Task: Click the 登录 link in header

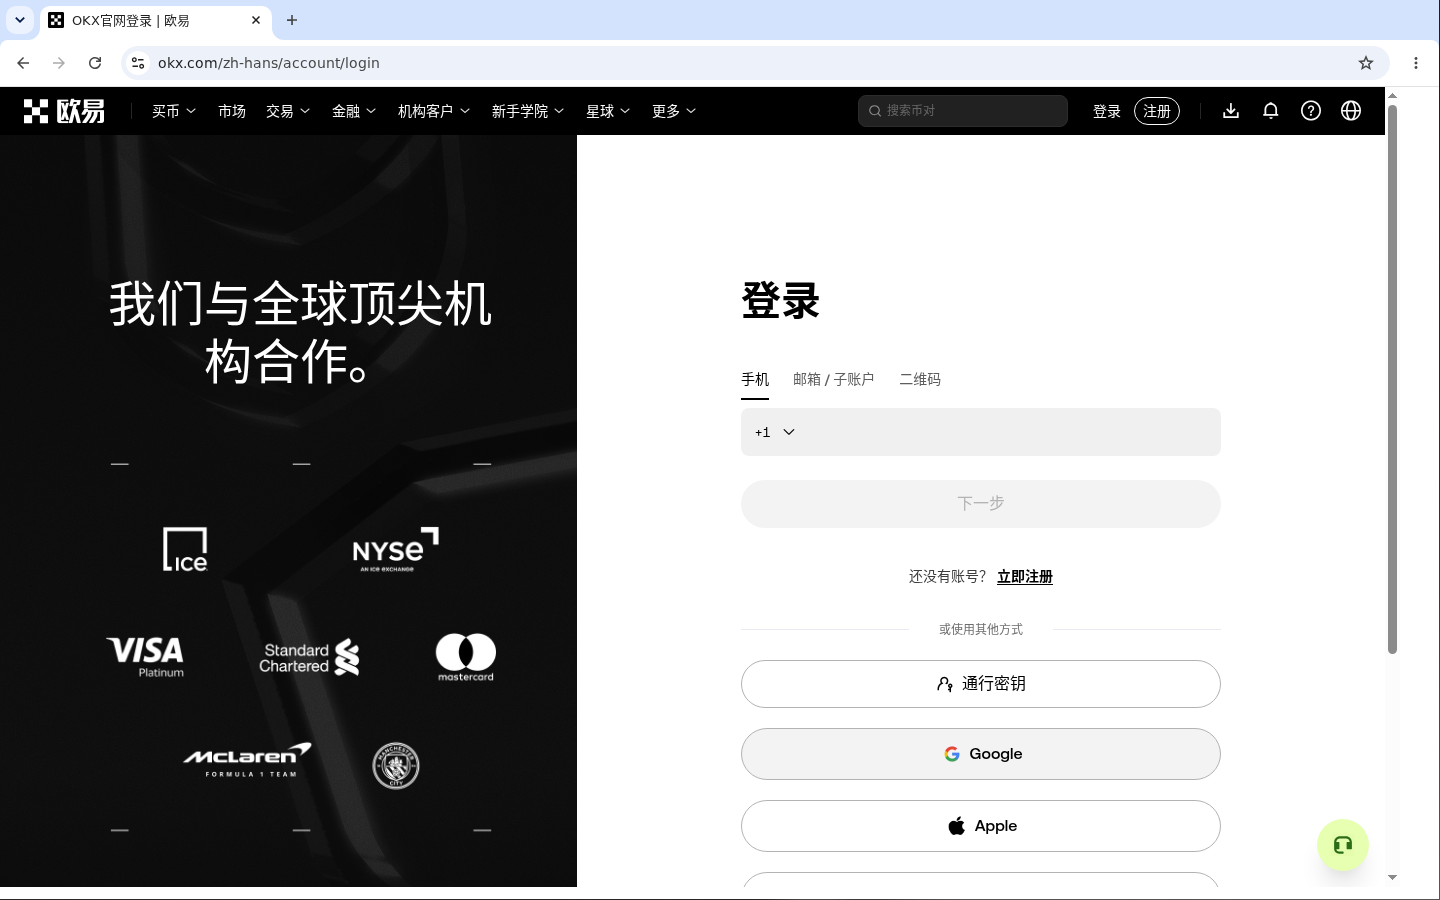Action: pyautogui.click(x=1107, y=111)
